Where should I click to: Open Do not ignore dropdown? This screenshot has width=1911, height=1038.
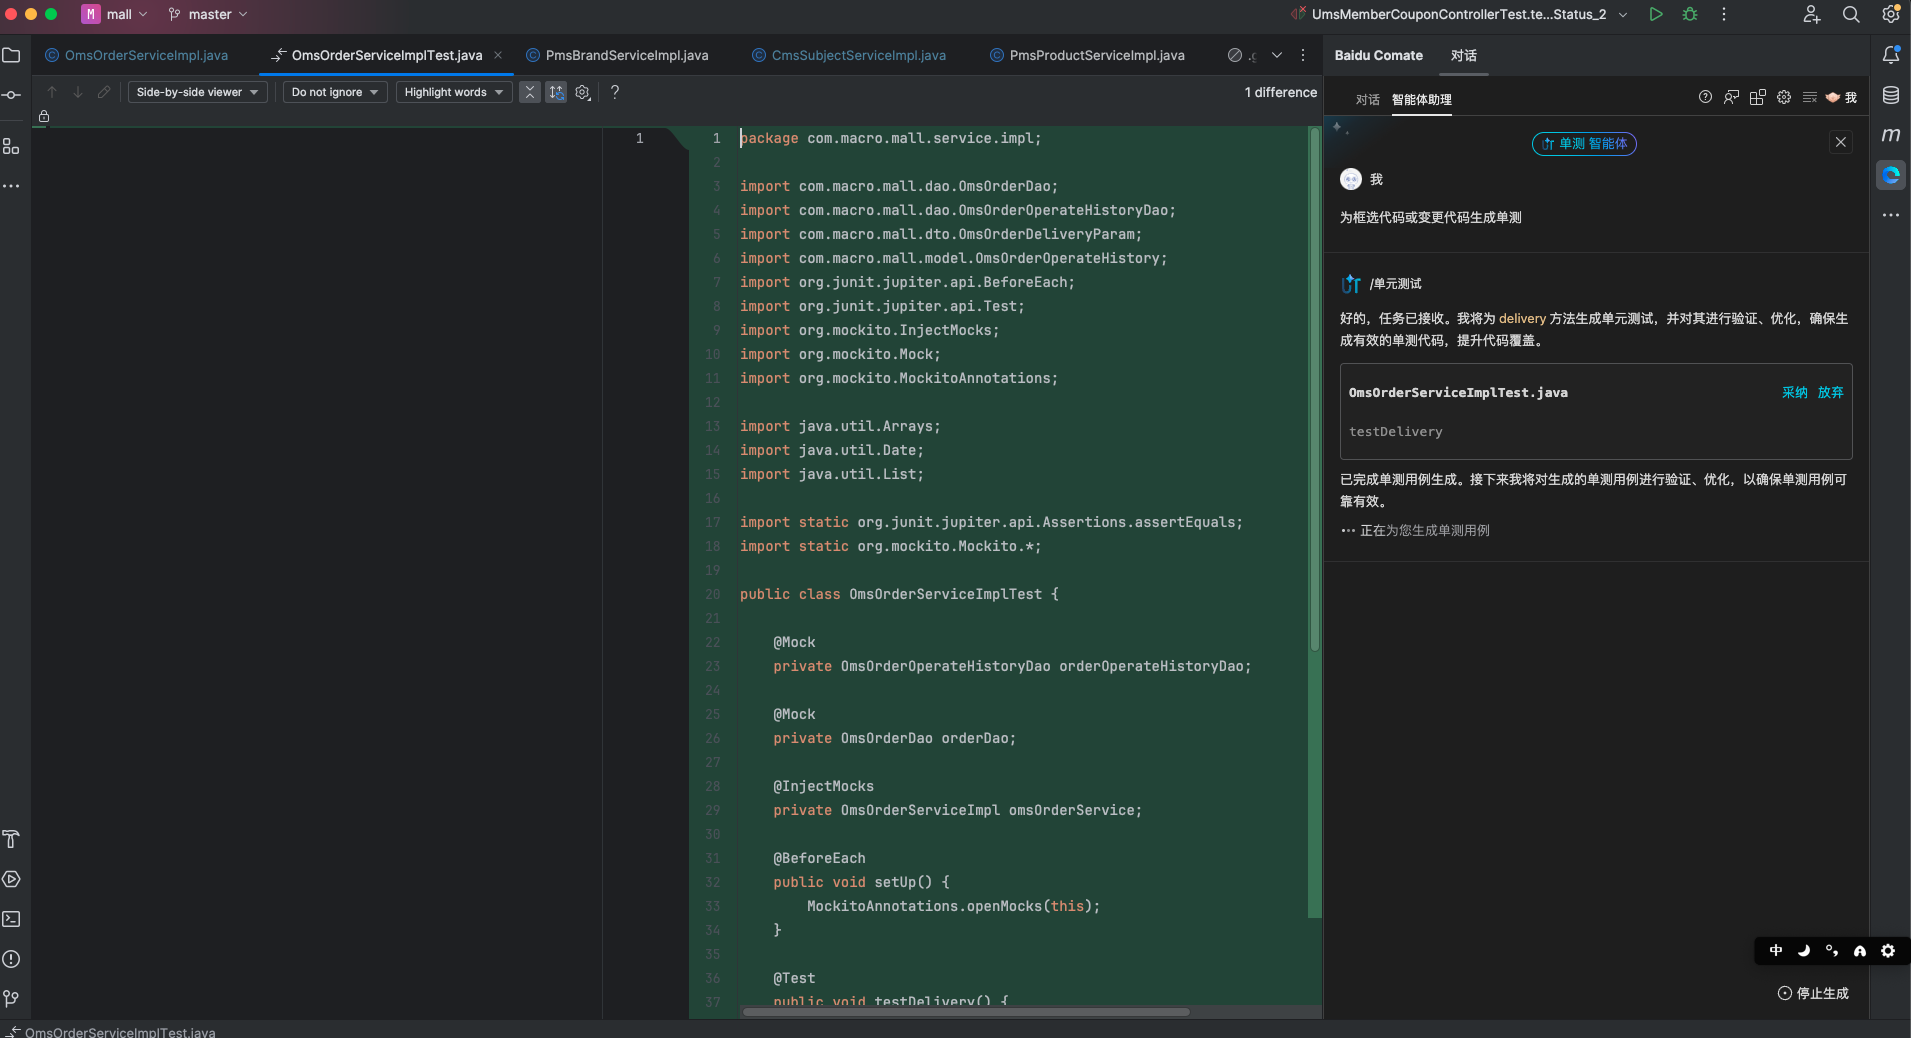coord(335,92)
